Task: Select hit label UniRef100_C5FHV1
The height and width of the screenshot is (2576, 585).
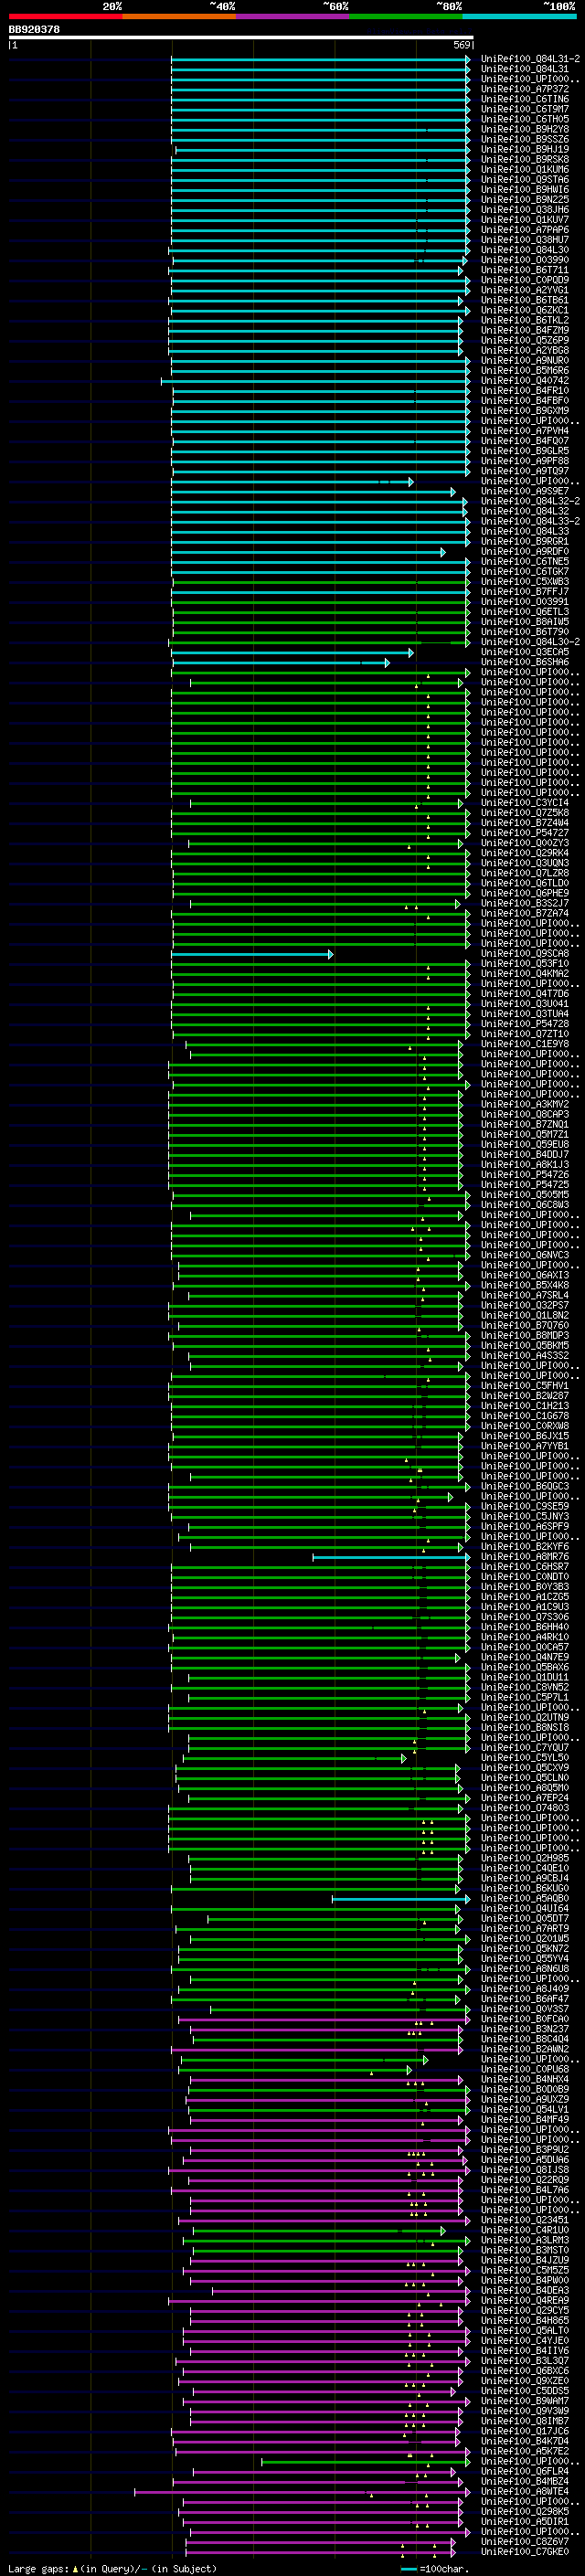Action: pyautogui.click(x=525, y=1386)
